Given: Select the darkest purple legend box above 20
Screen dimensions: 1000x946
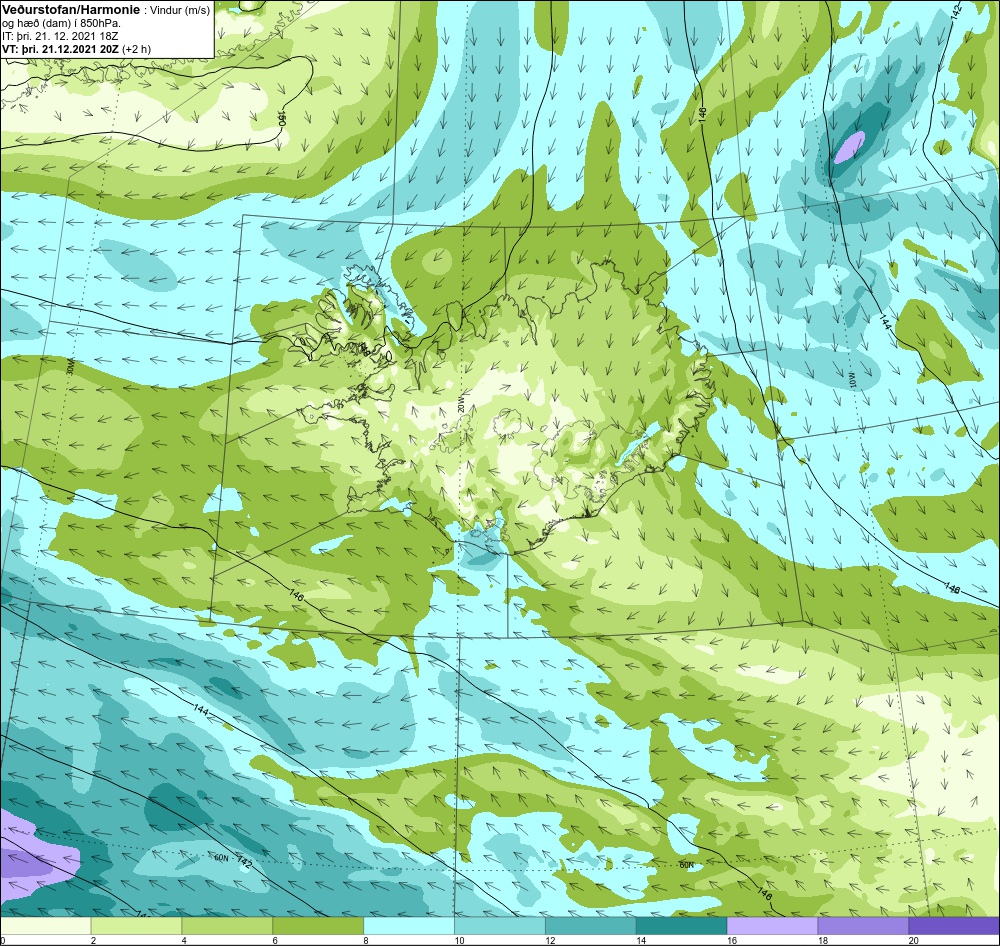Looking at the screenshot, I should 954,926.
